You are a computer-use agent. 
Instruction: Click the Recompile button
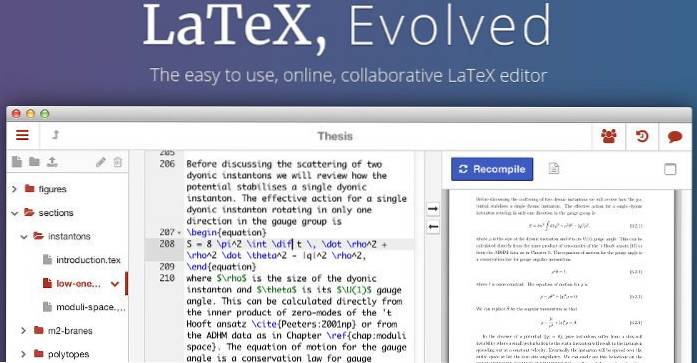[492, 169]
